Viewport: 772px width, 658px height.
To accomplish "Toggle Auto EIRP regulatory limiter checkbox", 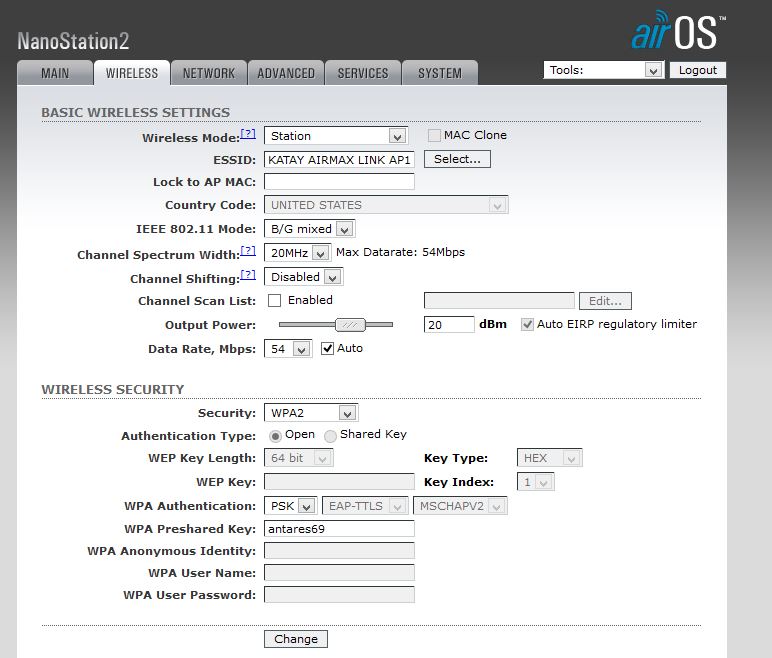I will point(527,325).
